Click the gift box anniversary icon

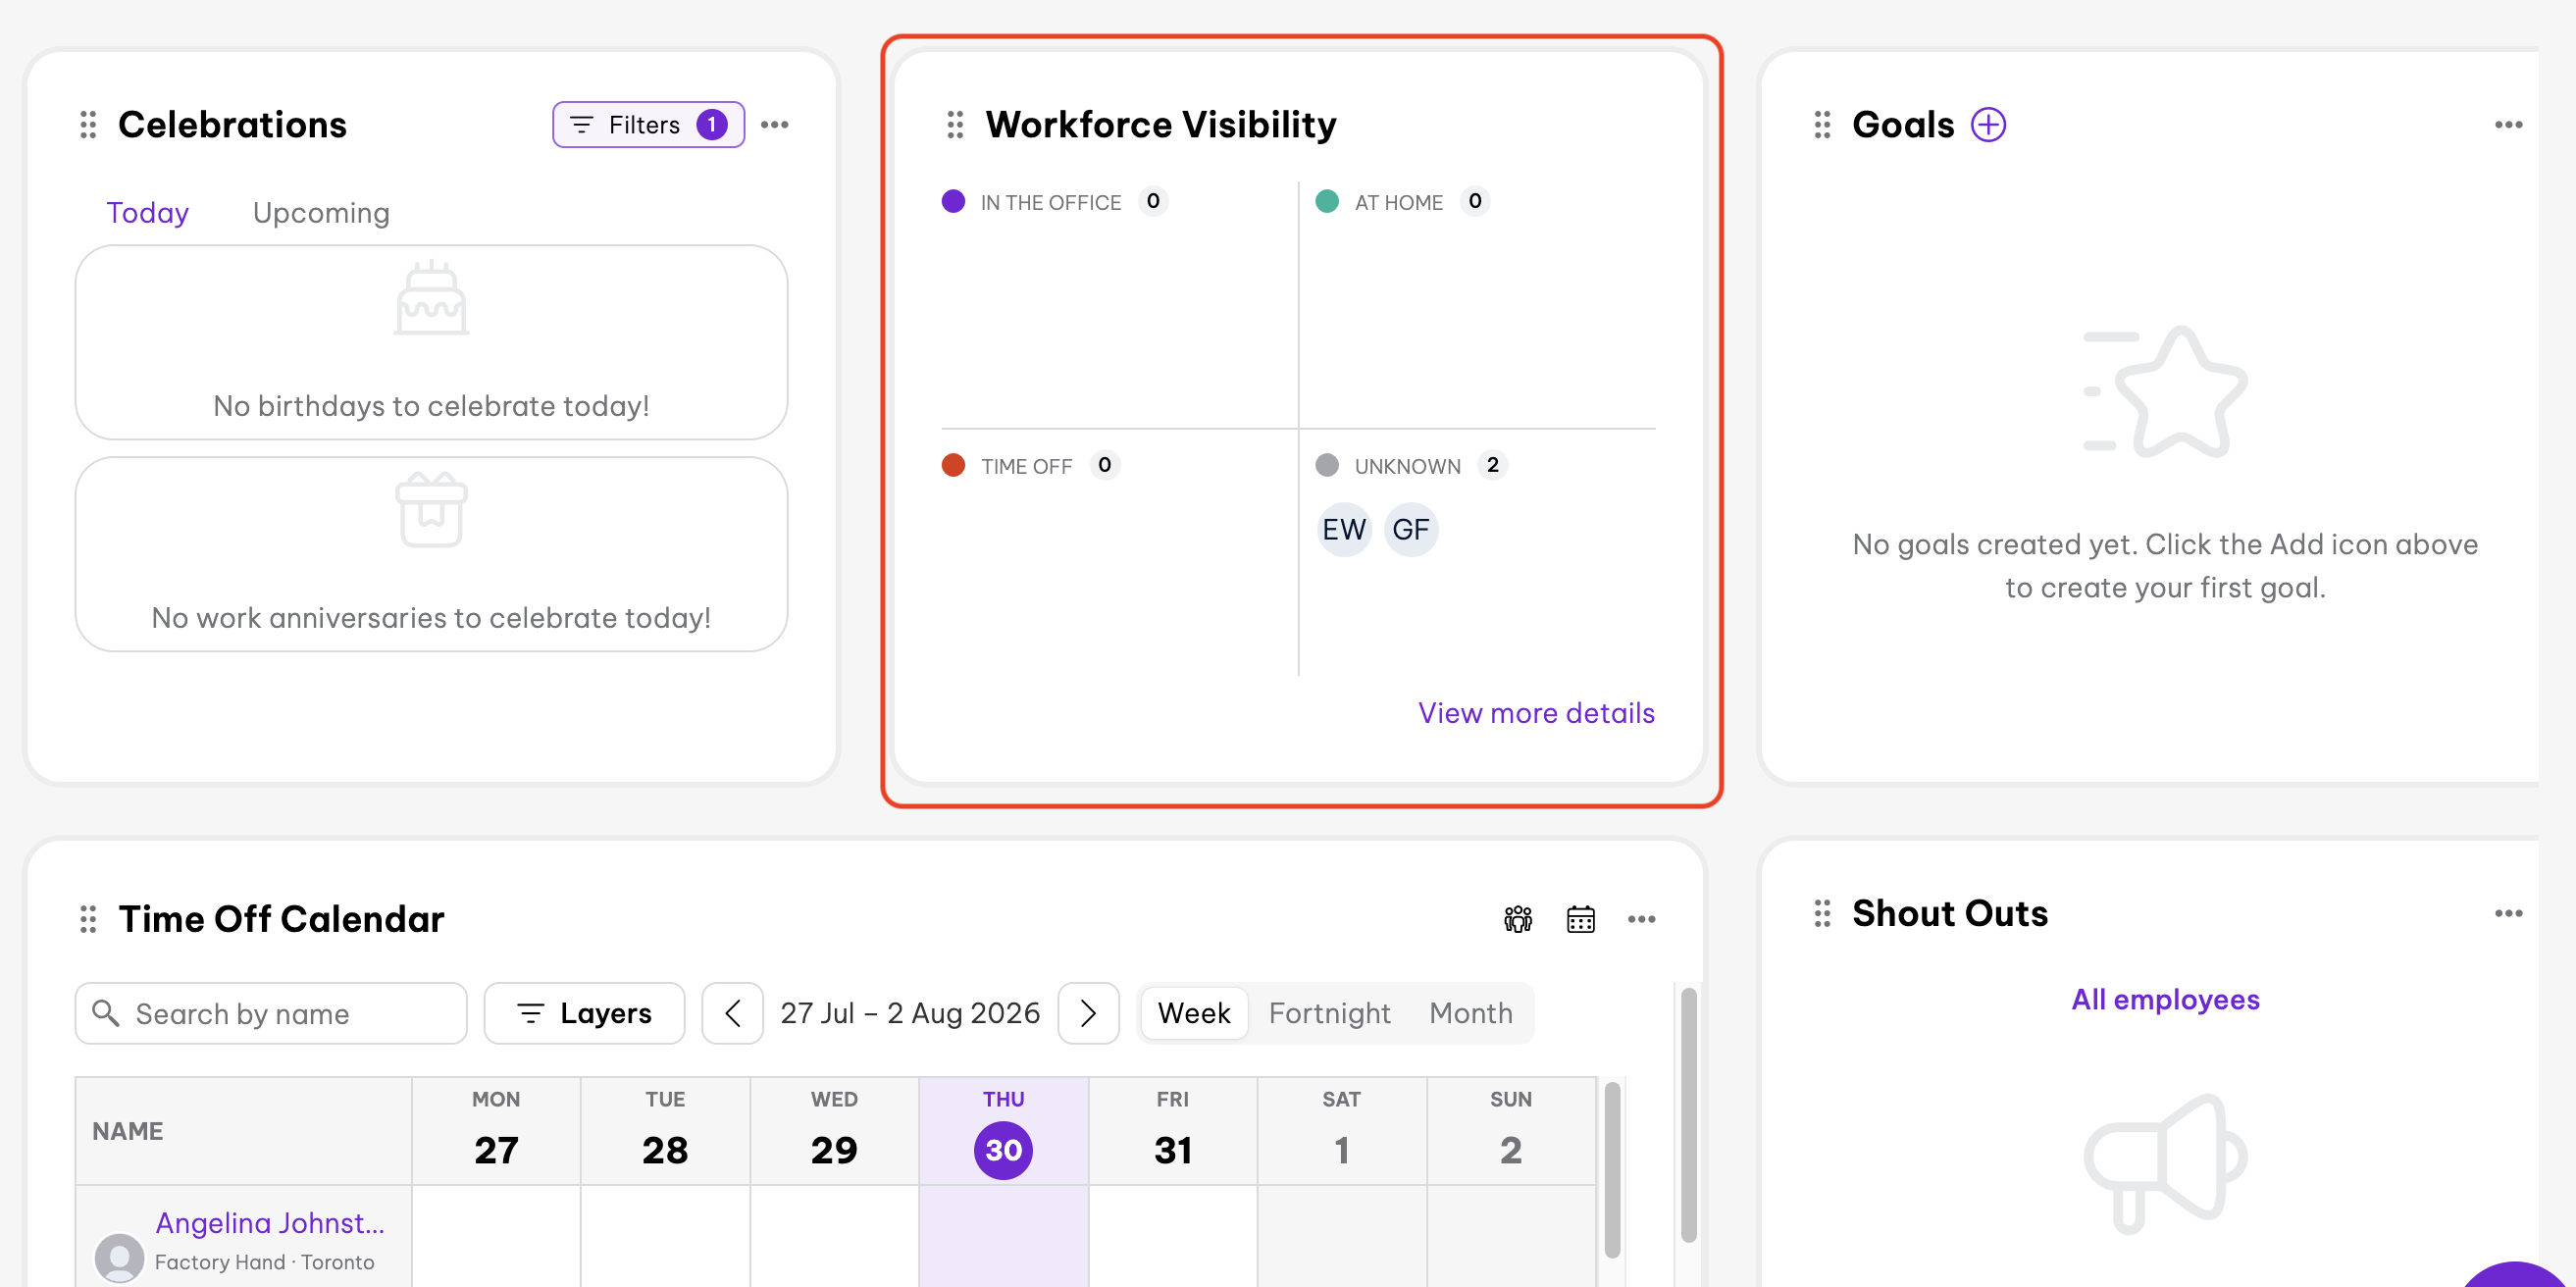[431, 509]
